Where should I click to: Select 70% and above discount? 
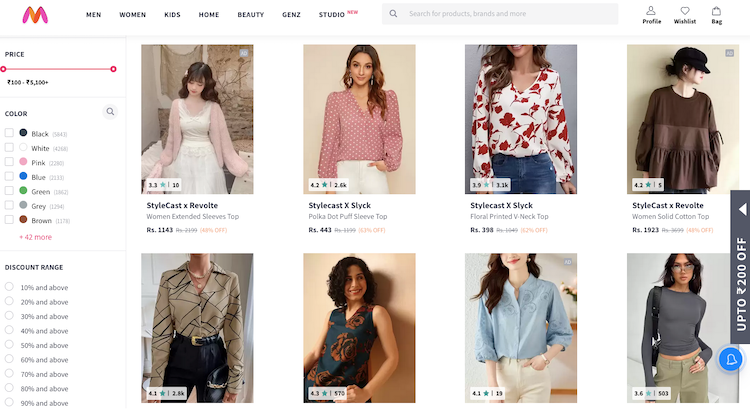[x=9, y=373]
